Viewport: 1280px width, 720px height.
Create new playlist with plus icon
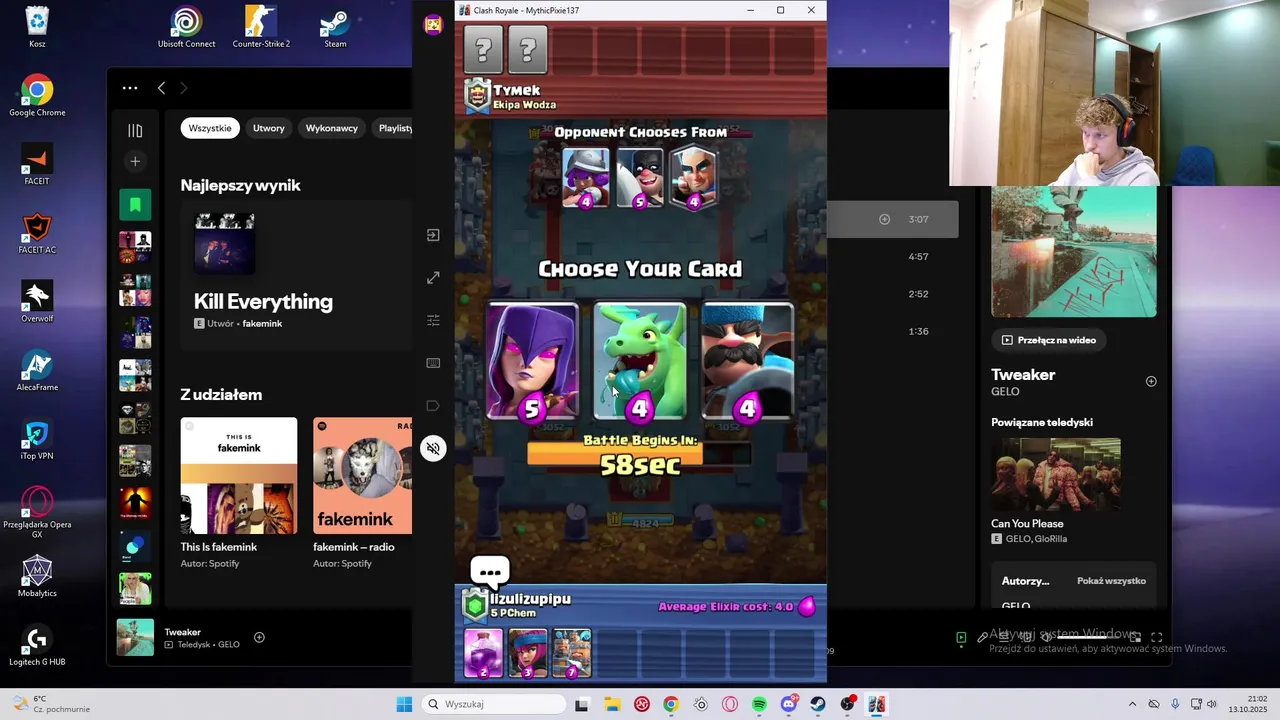pos(135,161)
